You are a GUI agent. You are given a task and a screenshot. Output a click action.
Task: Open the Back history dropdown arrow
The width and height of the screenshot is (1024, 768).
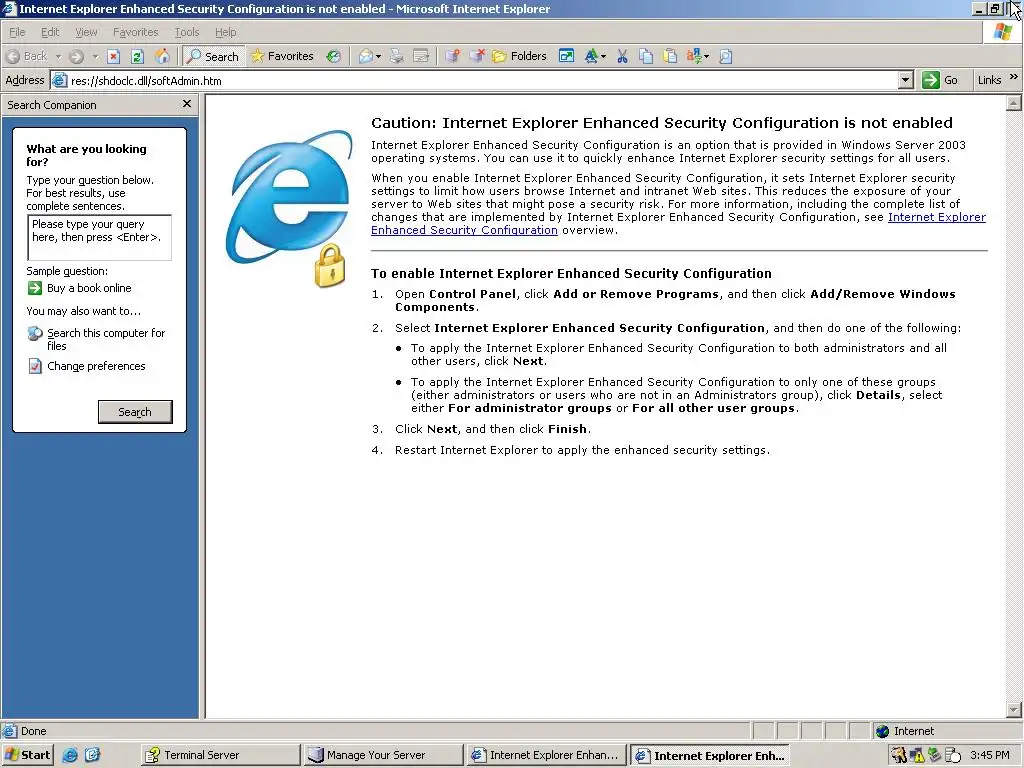click(x=58, y=57)
